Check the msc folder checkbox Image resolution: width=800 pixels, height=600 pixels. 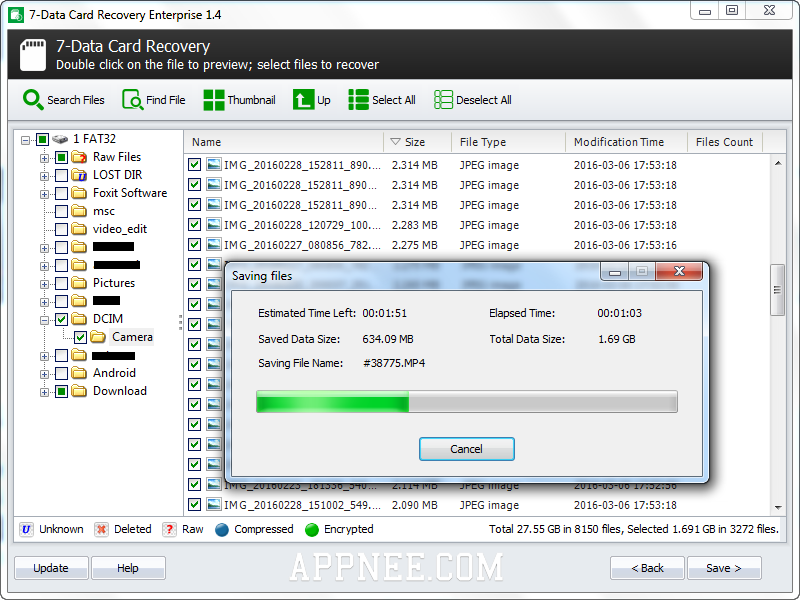click(61, 211)
